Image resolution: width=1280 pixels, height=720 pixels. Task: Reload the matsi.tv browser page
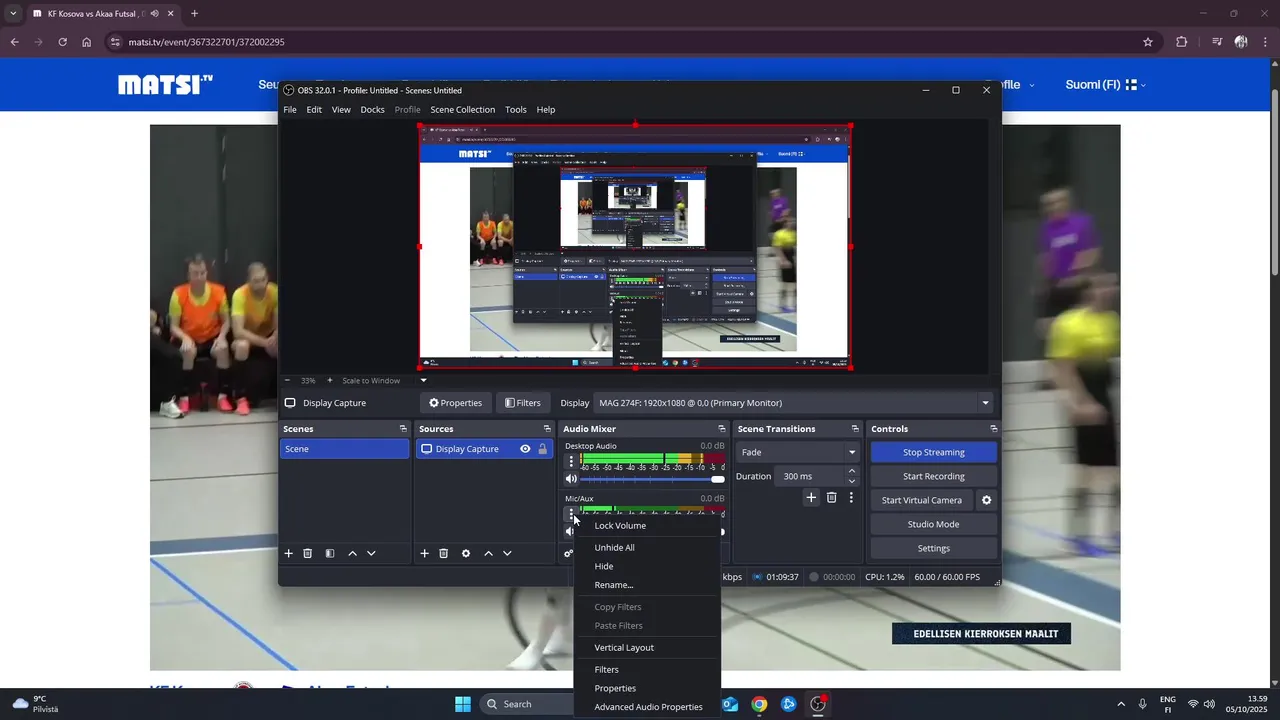pos(62,42)
